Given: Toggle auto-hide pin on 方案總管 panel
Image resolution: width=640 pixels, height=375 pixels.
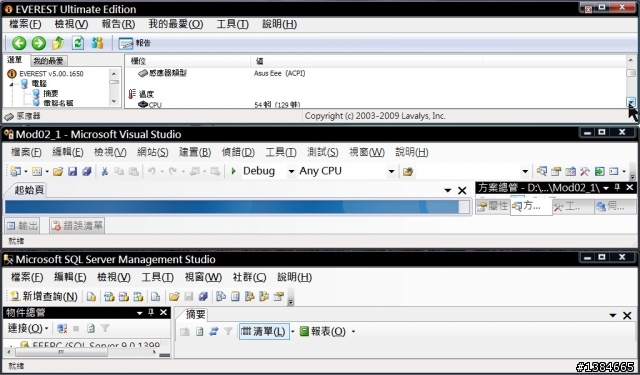Looking at the screenshot, I should coord(618,188).
